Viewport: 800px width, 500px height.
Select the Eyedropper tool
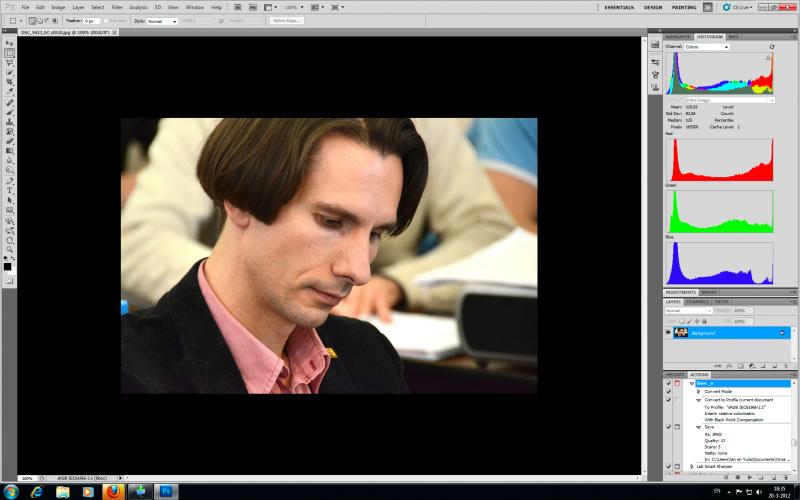tap(9, 92)
